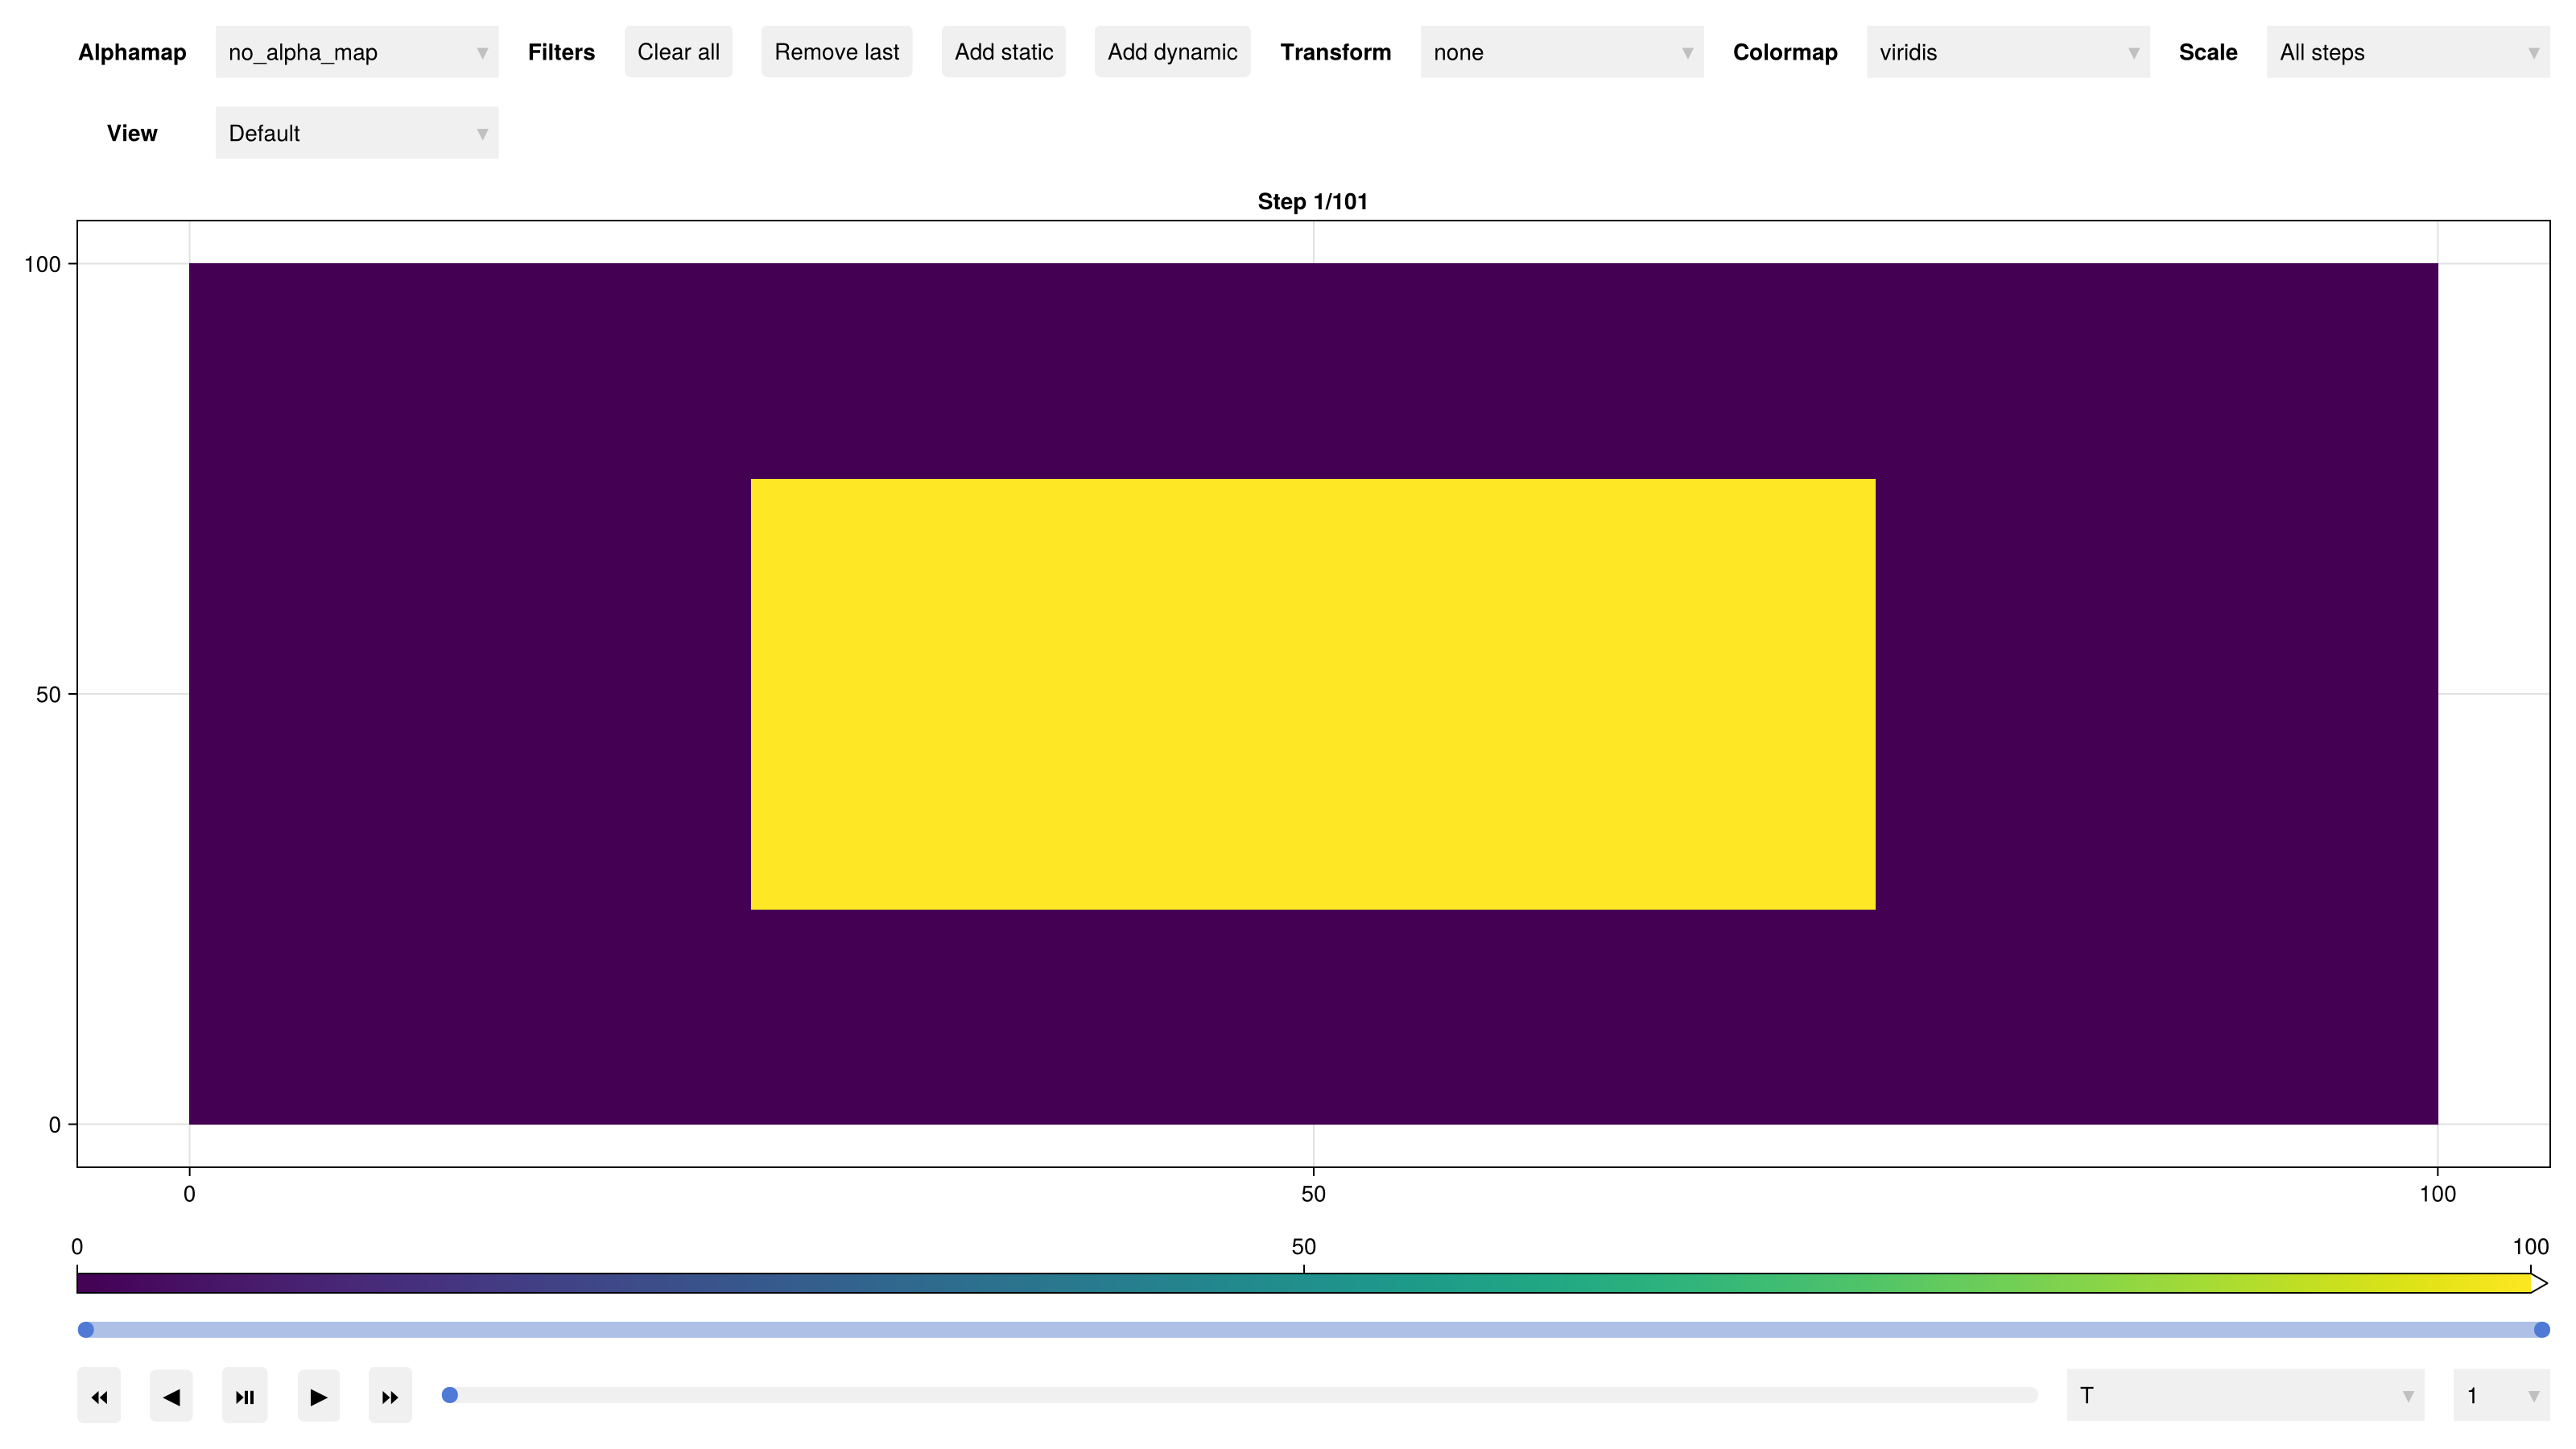Open the Transform dropdown showing none
The width and height of the screenshot is (2576, 1449).
point(1561,52)
